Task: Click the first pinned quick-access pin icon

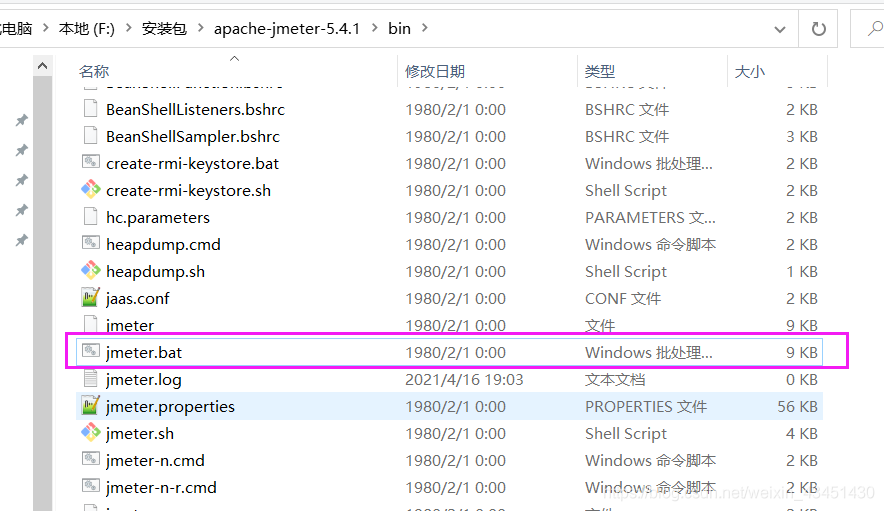Action: [x=21, y=120]
